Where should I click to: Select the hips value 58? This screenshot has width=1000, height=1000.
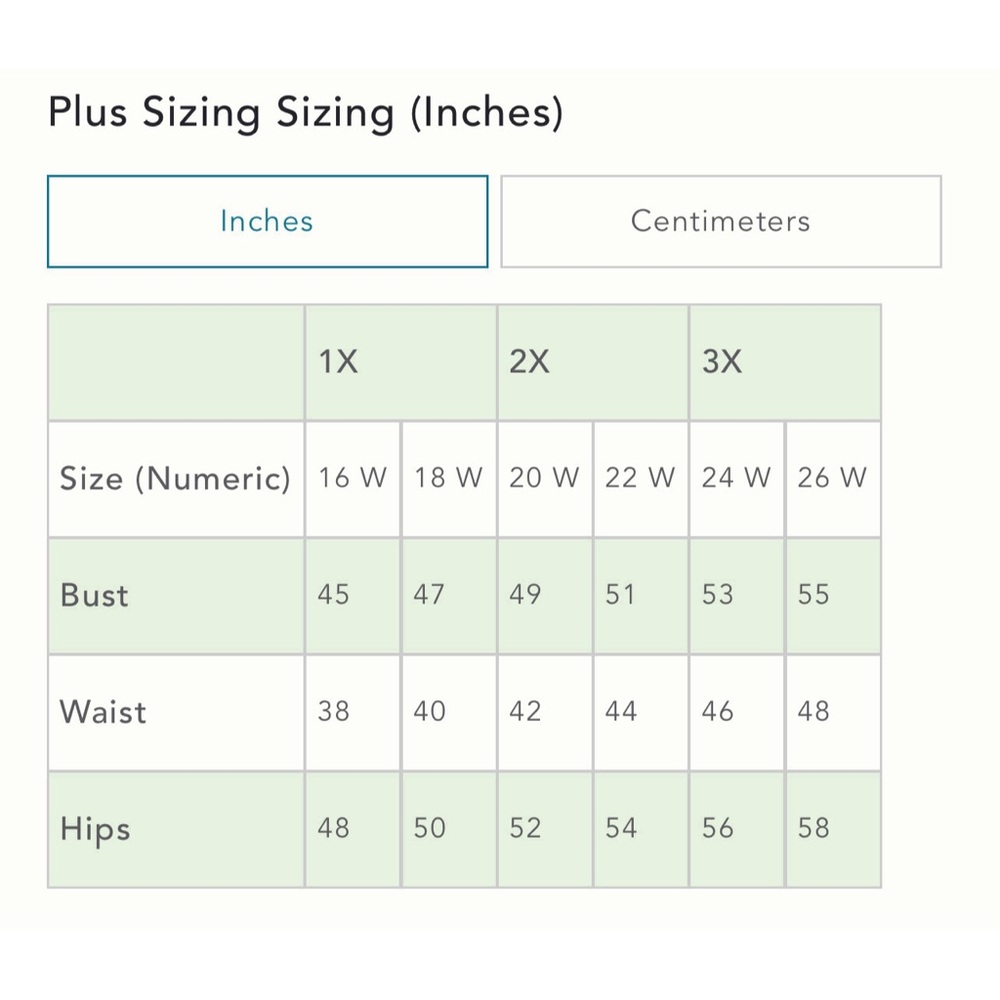[x=814, y=829]
